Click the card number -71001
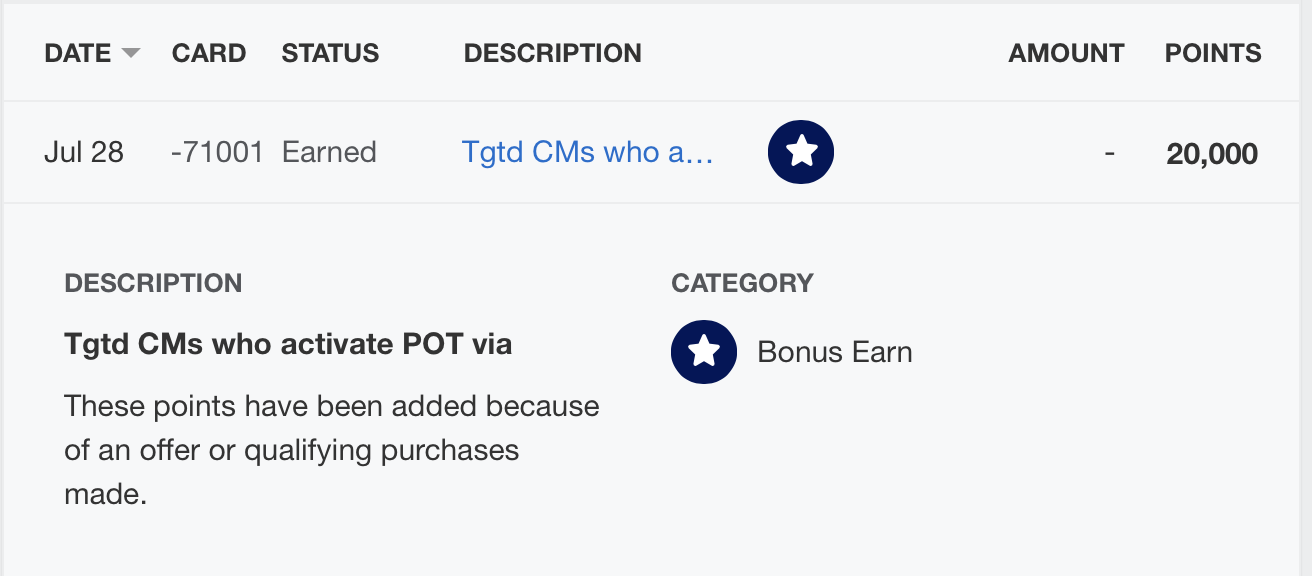Screen dimensions: 1312x576 tap(217, 153)
